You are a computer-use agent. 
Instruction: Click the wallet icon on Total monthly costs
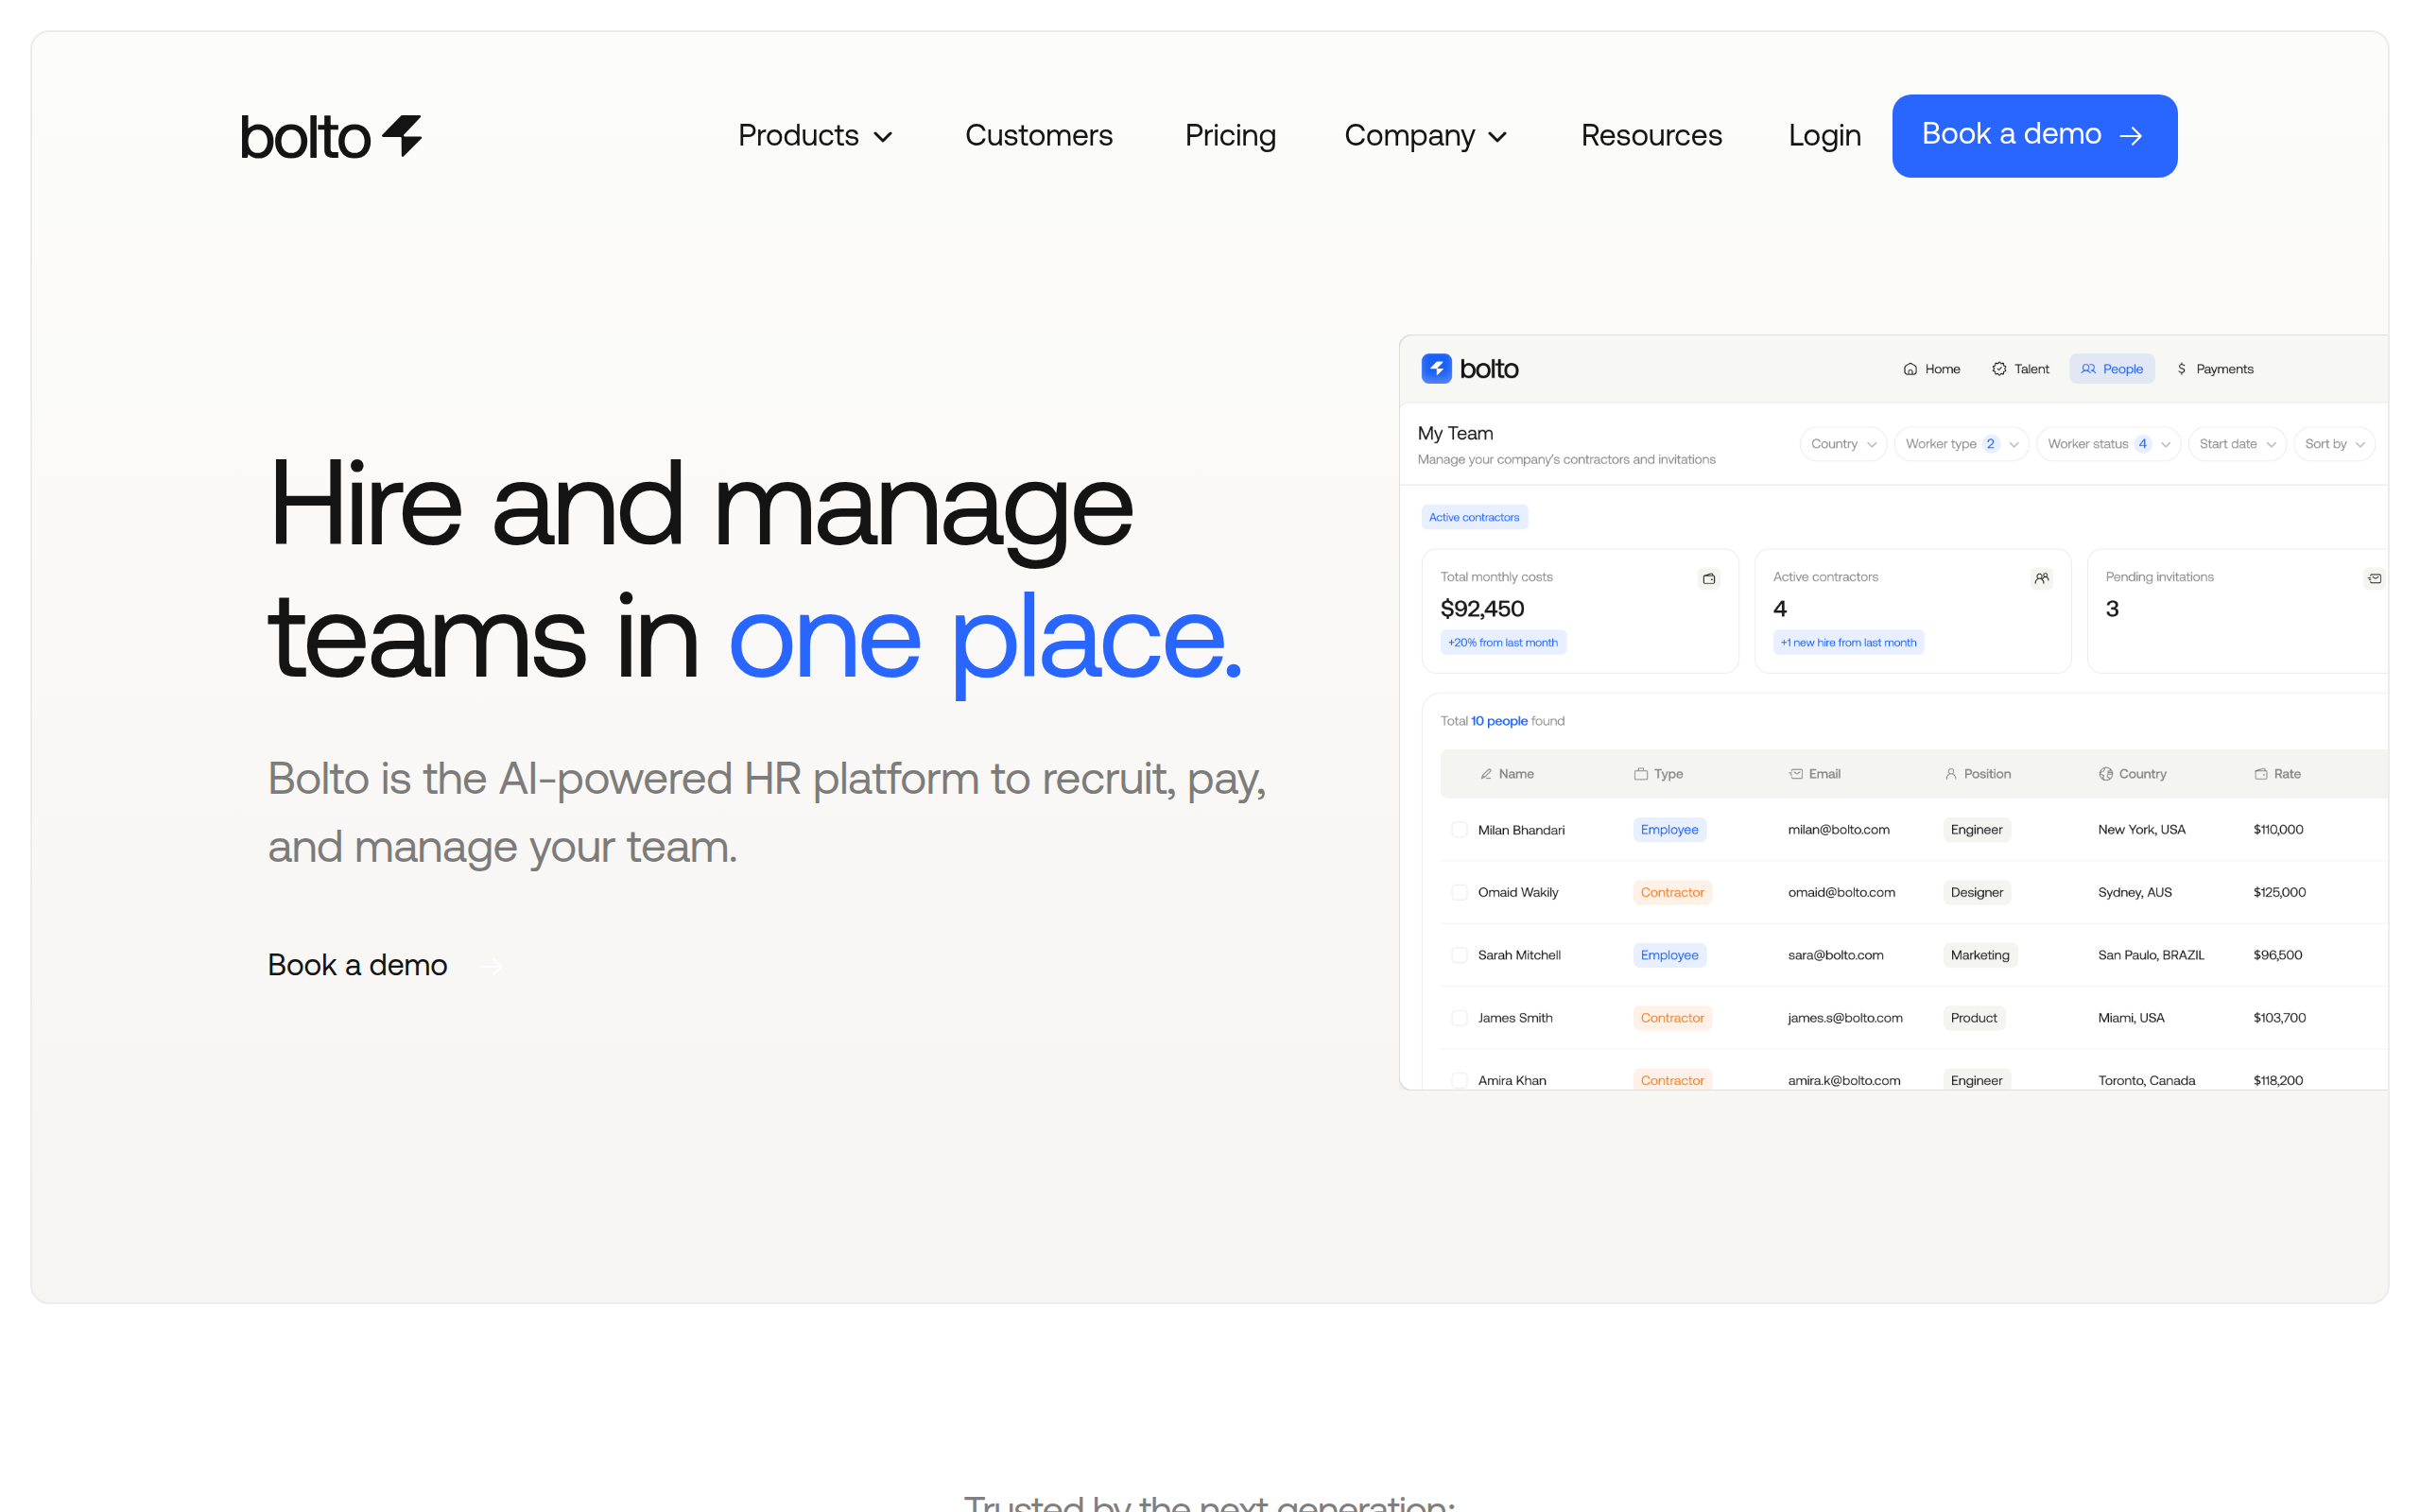point(1708,578)
